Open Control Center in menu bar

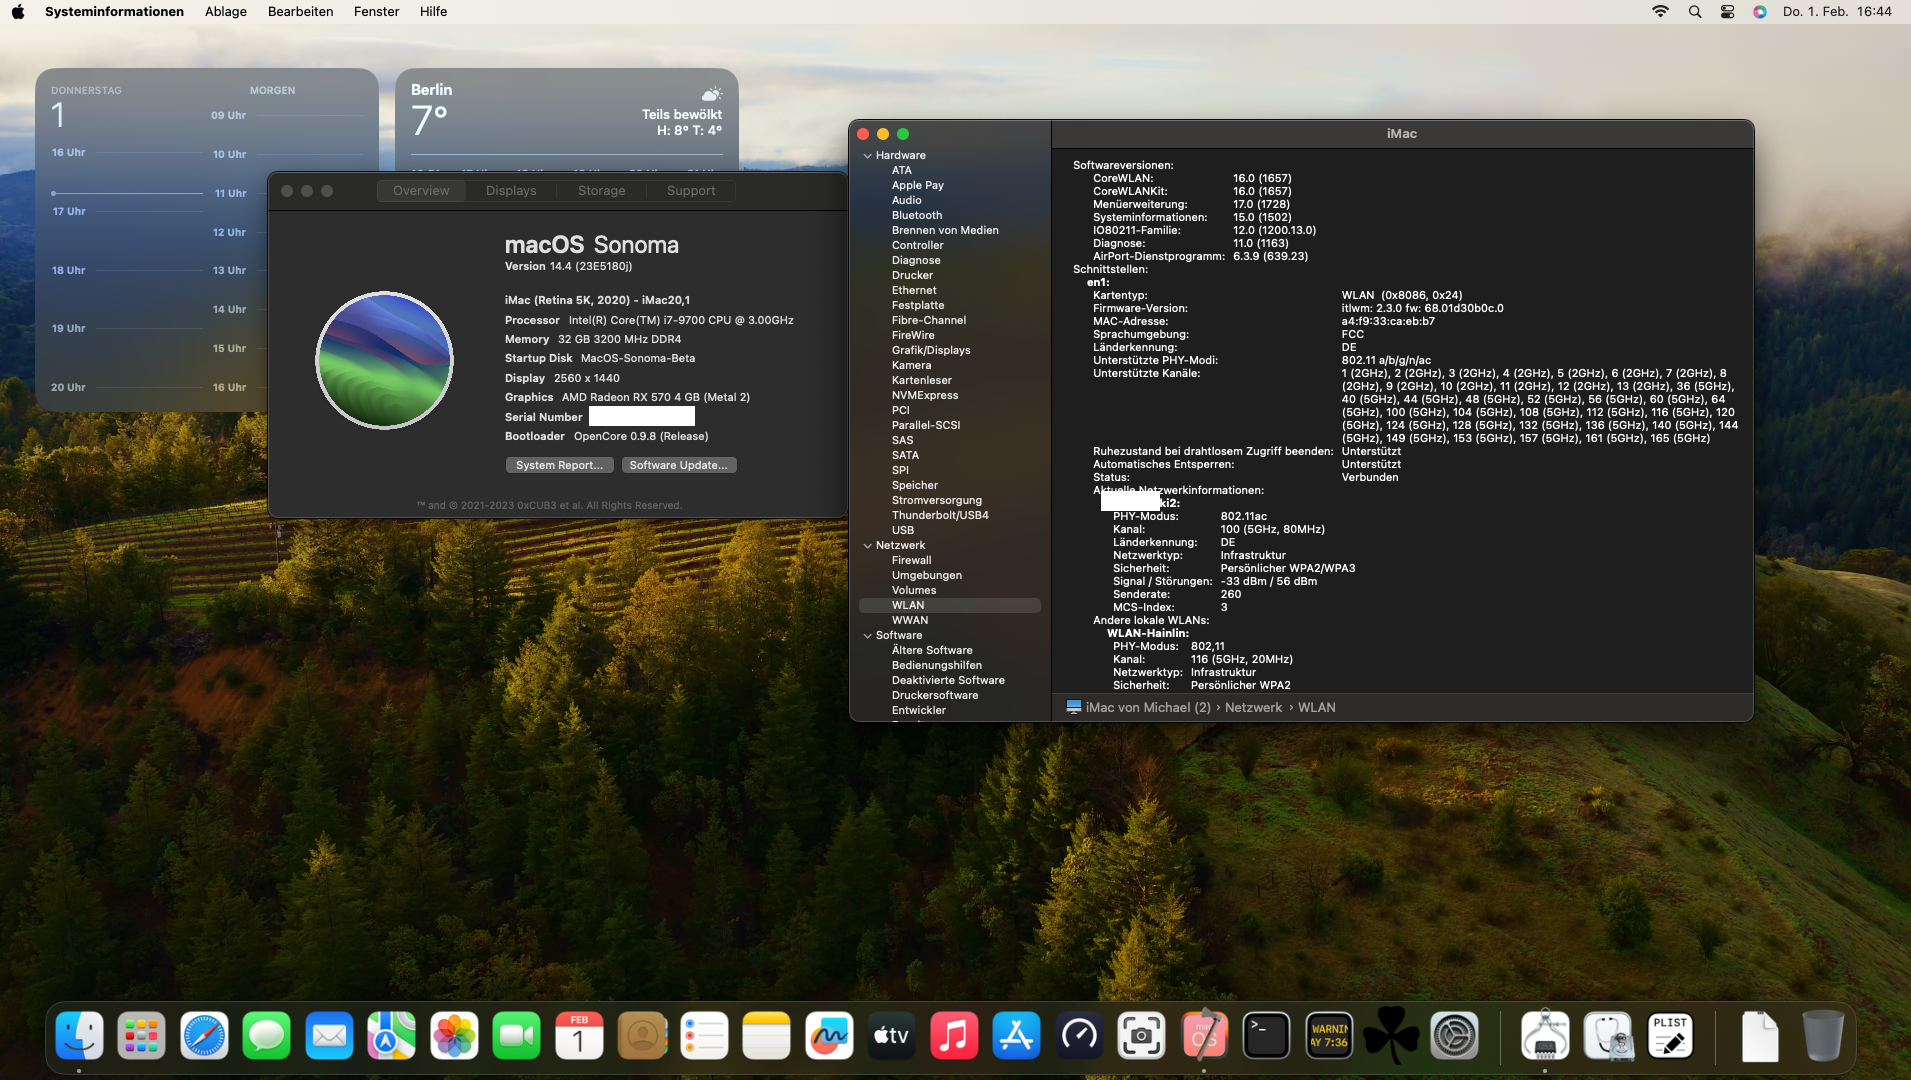pyautogui.click(x=1727, y=12)
